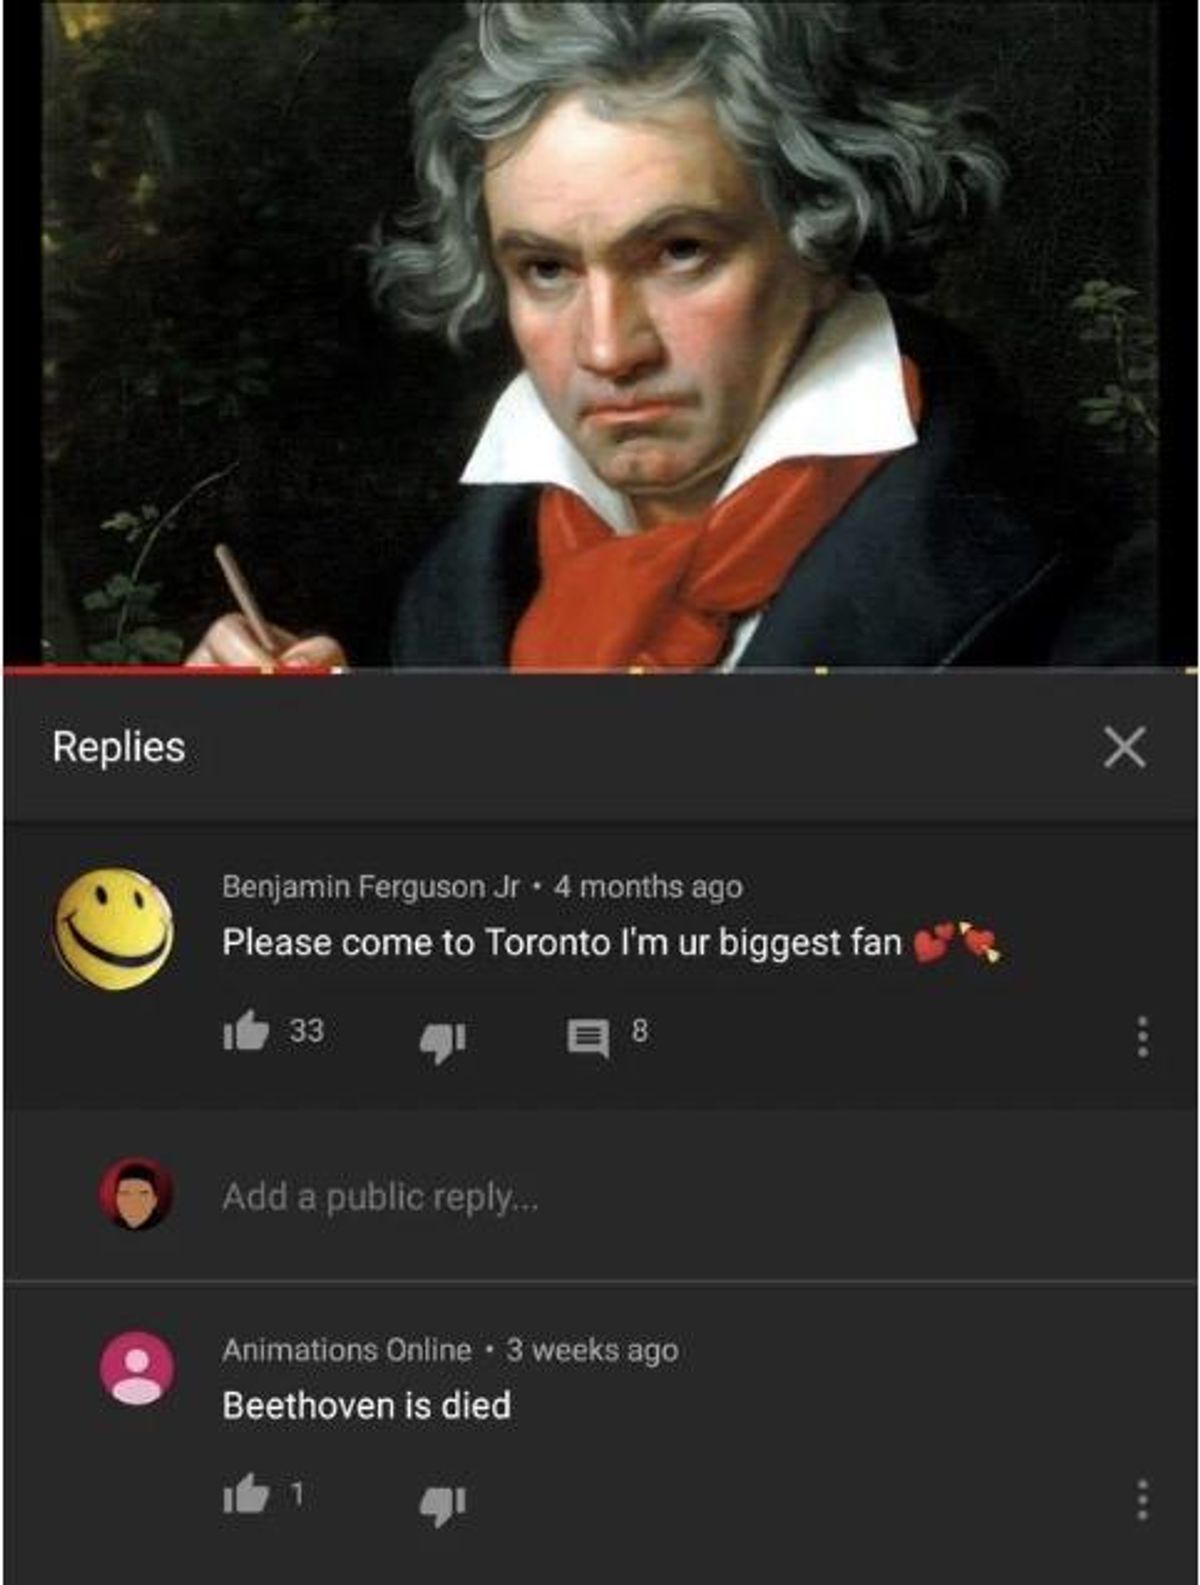Image resolution: width=1200 pixels, height=1585 pixels.
Task: Tap your own avatar beside reply field
Action: (136, 1194)
